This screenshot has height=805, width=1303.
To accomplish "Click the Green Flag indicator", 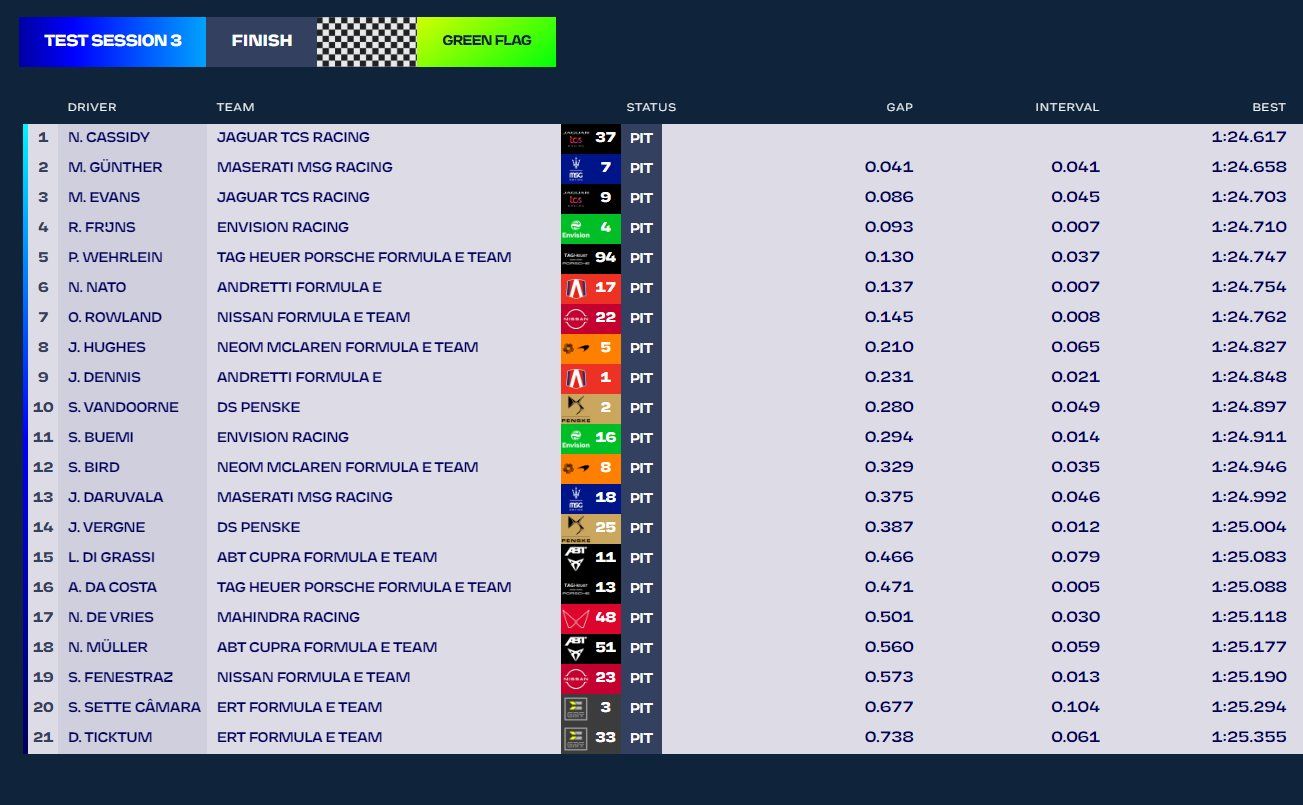I will [x=486, y=41].
